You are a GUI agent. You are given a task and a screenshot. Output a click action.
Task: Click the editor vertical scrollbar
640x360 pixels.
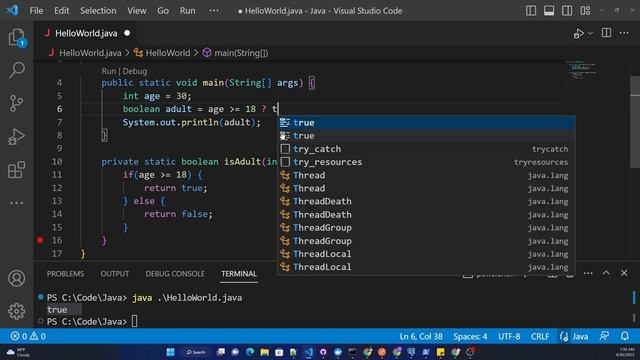[635, 122]
